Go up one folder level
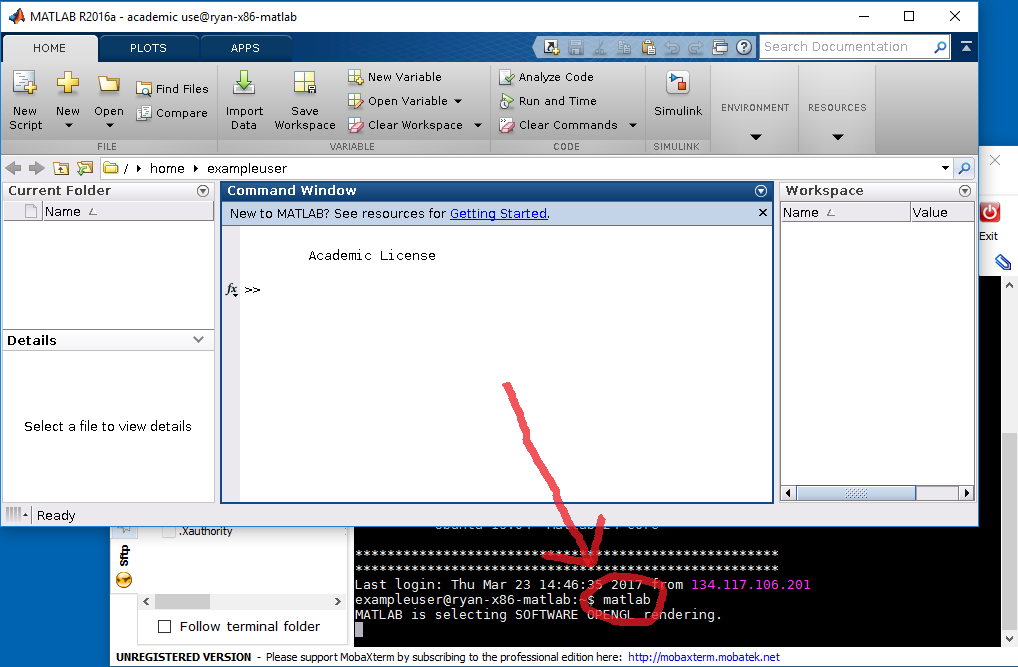1018x667 pixels. pos(61,168)
